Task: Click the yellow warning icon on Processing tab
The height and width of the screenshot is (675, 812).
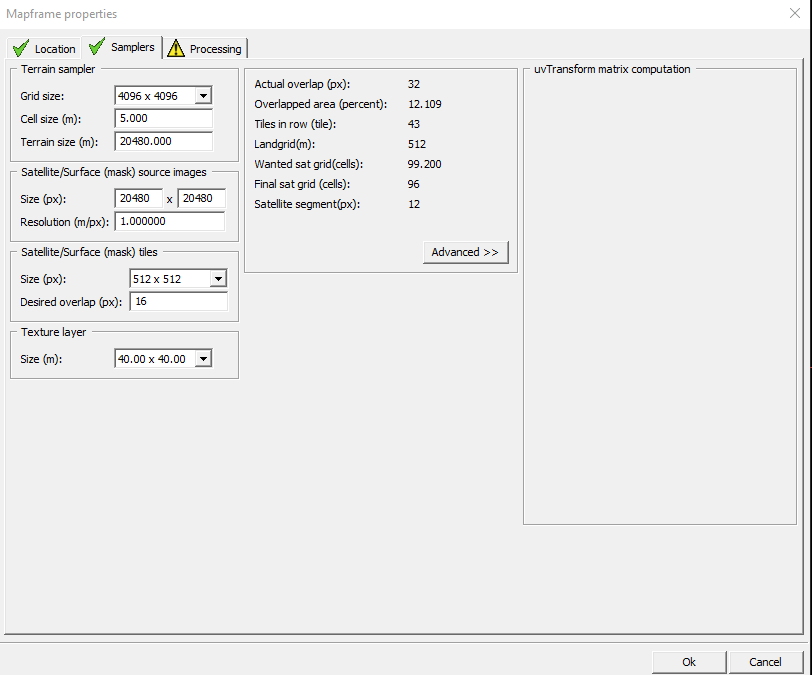Action: tap(176, 48)
